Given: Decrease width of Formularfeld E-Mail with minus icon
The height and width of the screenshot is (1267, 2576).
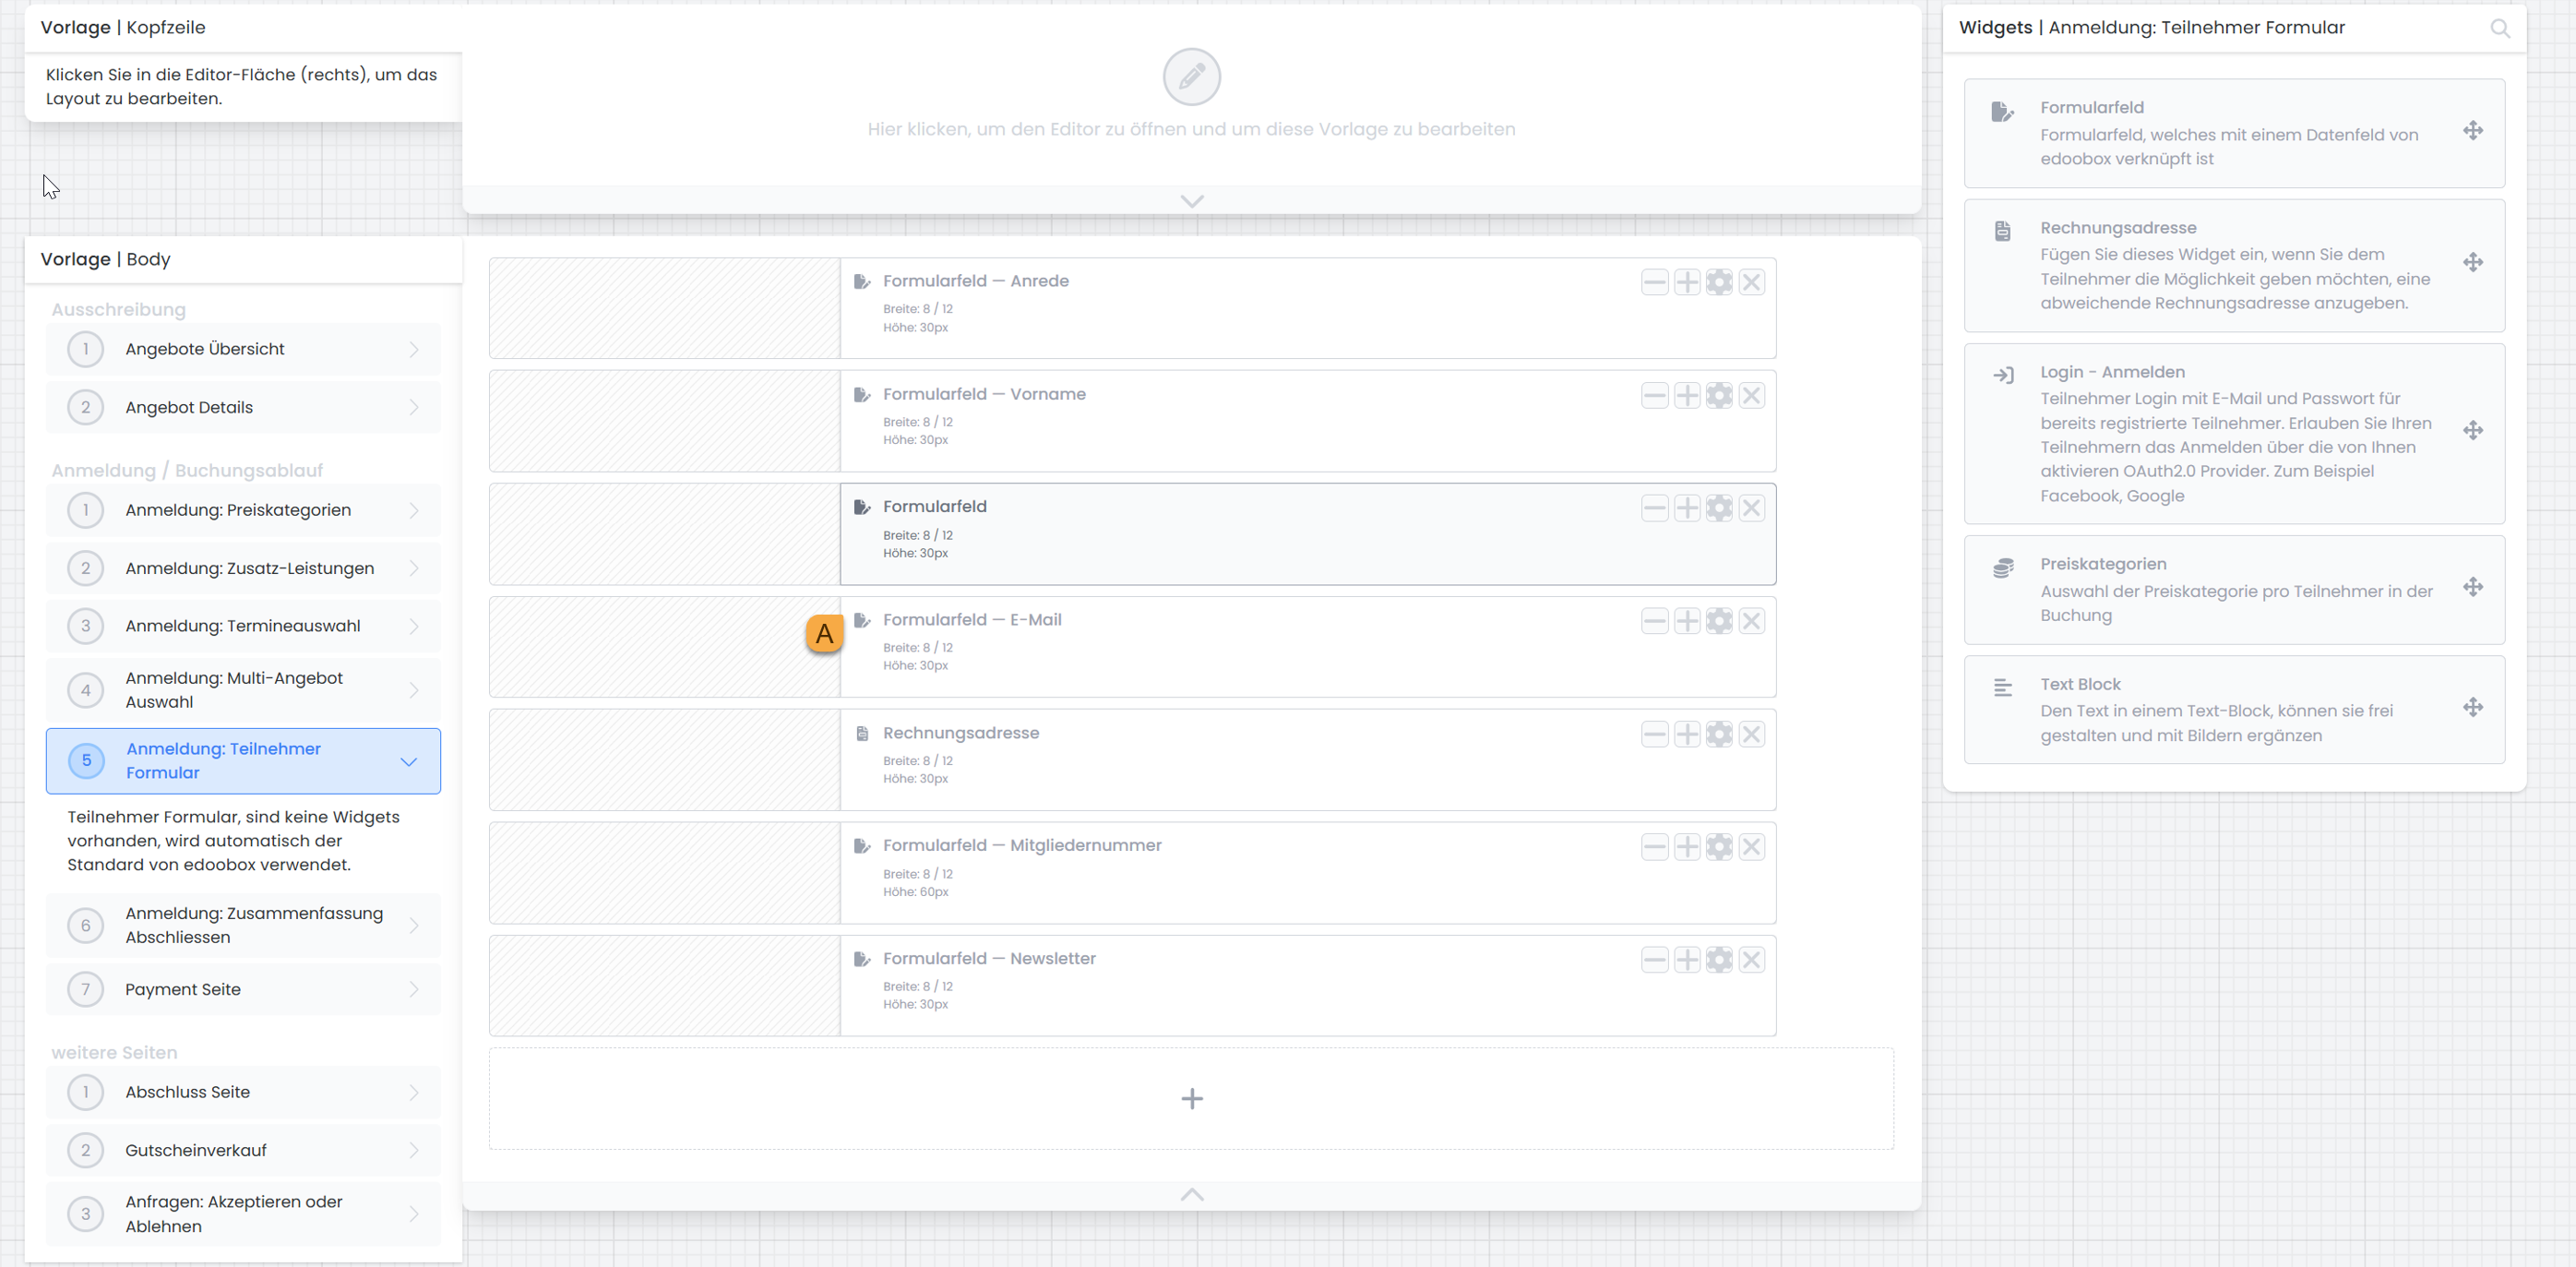Looking at the screenshot, I should tap(1654, 621).
